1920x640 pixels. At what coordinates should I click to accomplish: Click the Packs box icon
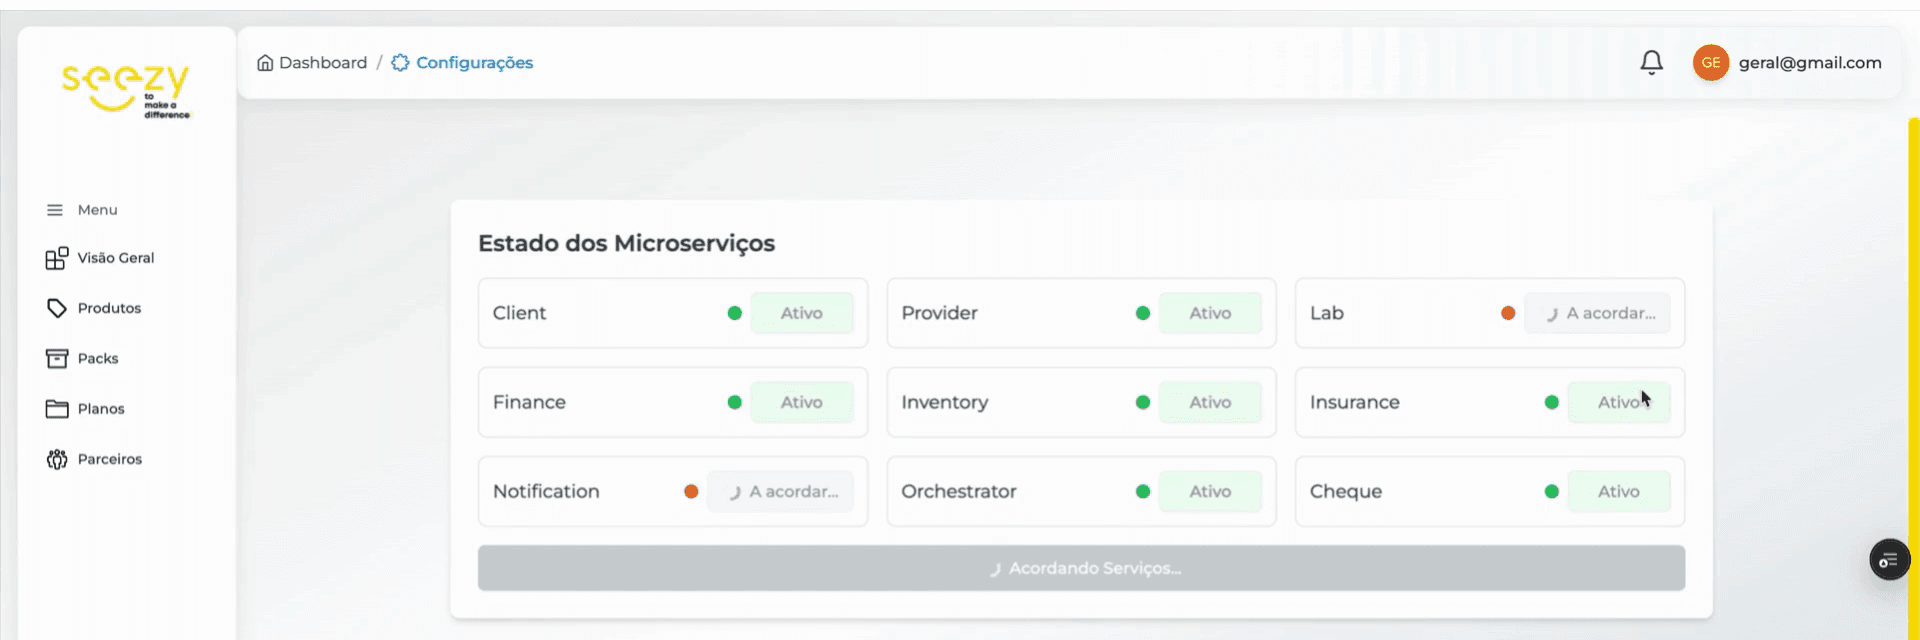(x=57, y=358)
